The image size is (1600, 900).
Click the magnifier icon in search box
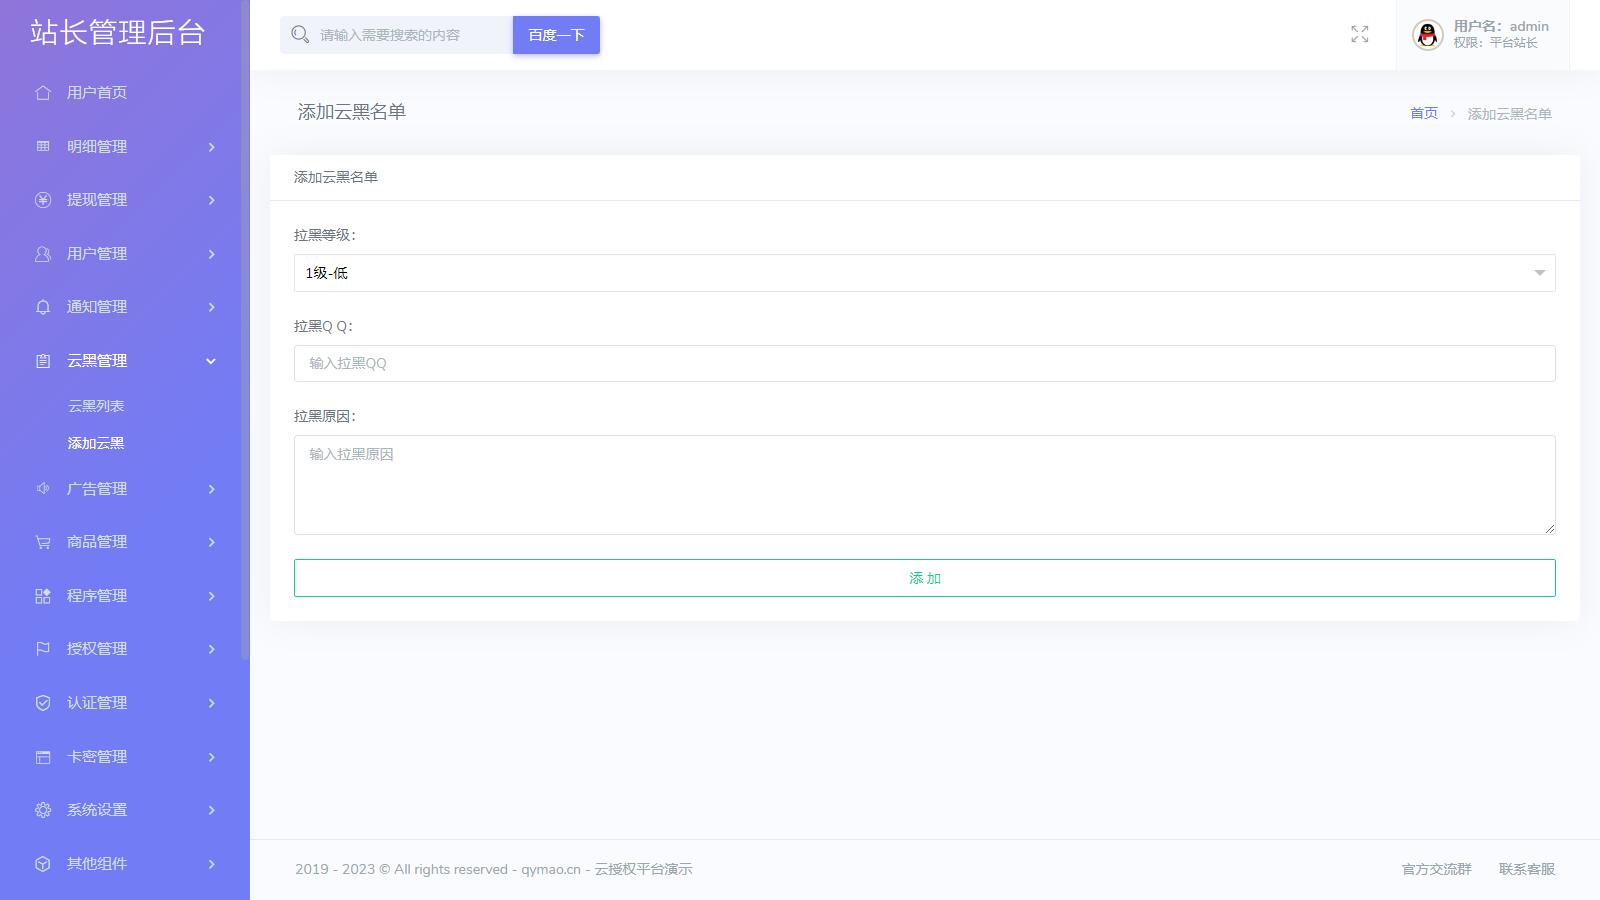coord(299,35)
